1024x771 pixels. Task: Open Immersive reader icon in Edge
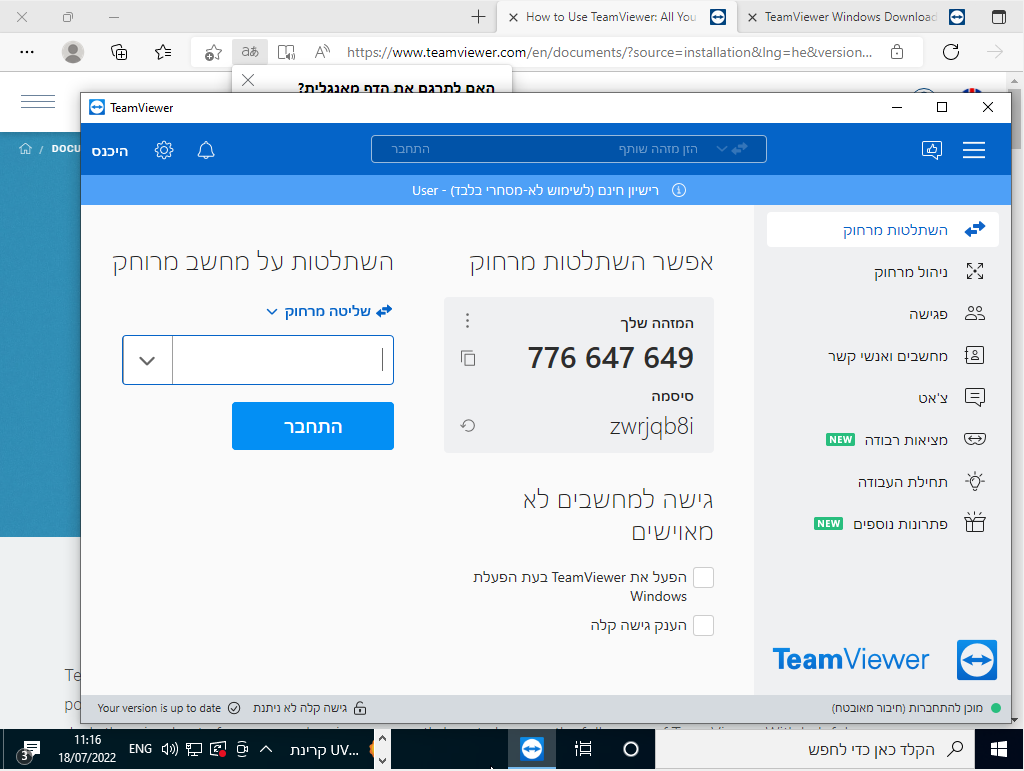[x=286, y=52]
